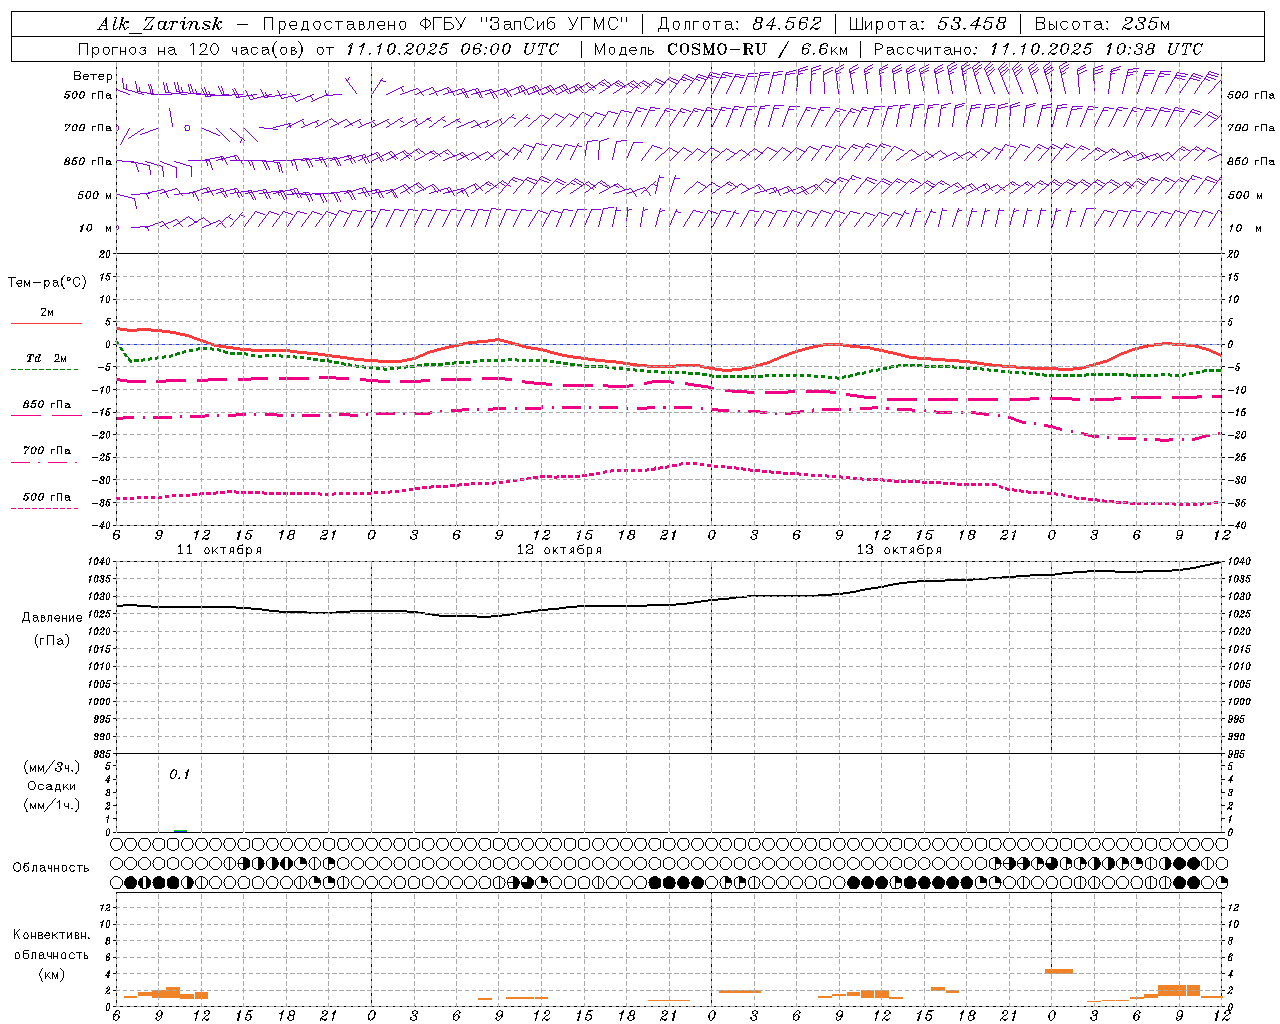Click the dotted line sample under Td 2м legend

point(44,369)
